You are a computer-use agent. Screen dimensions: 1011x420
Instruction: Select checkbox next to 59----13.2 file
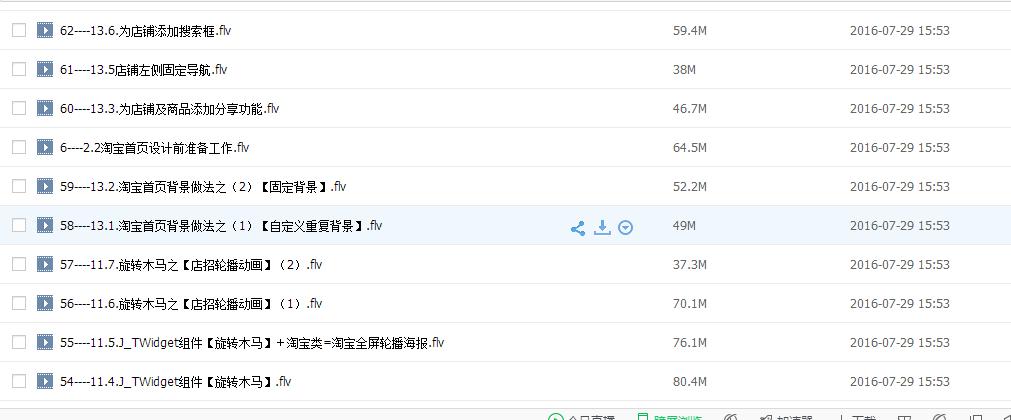coord(19,186)
